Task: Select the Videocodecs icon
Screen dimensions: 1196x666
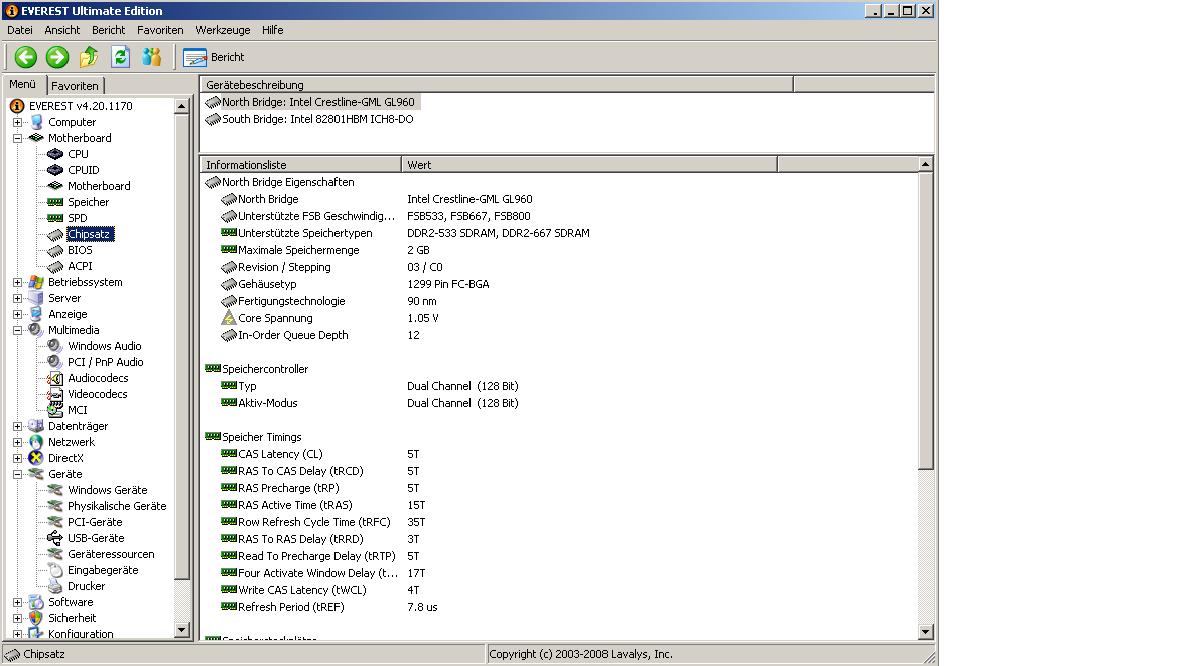Action: 55,394
